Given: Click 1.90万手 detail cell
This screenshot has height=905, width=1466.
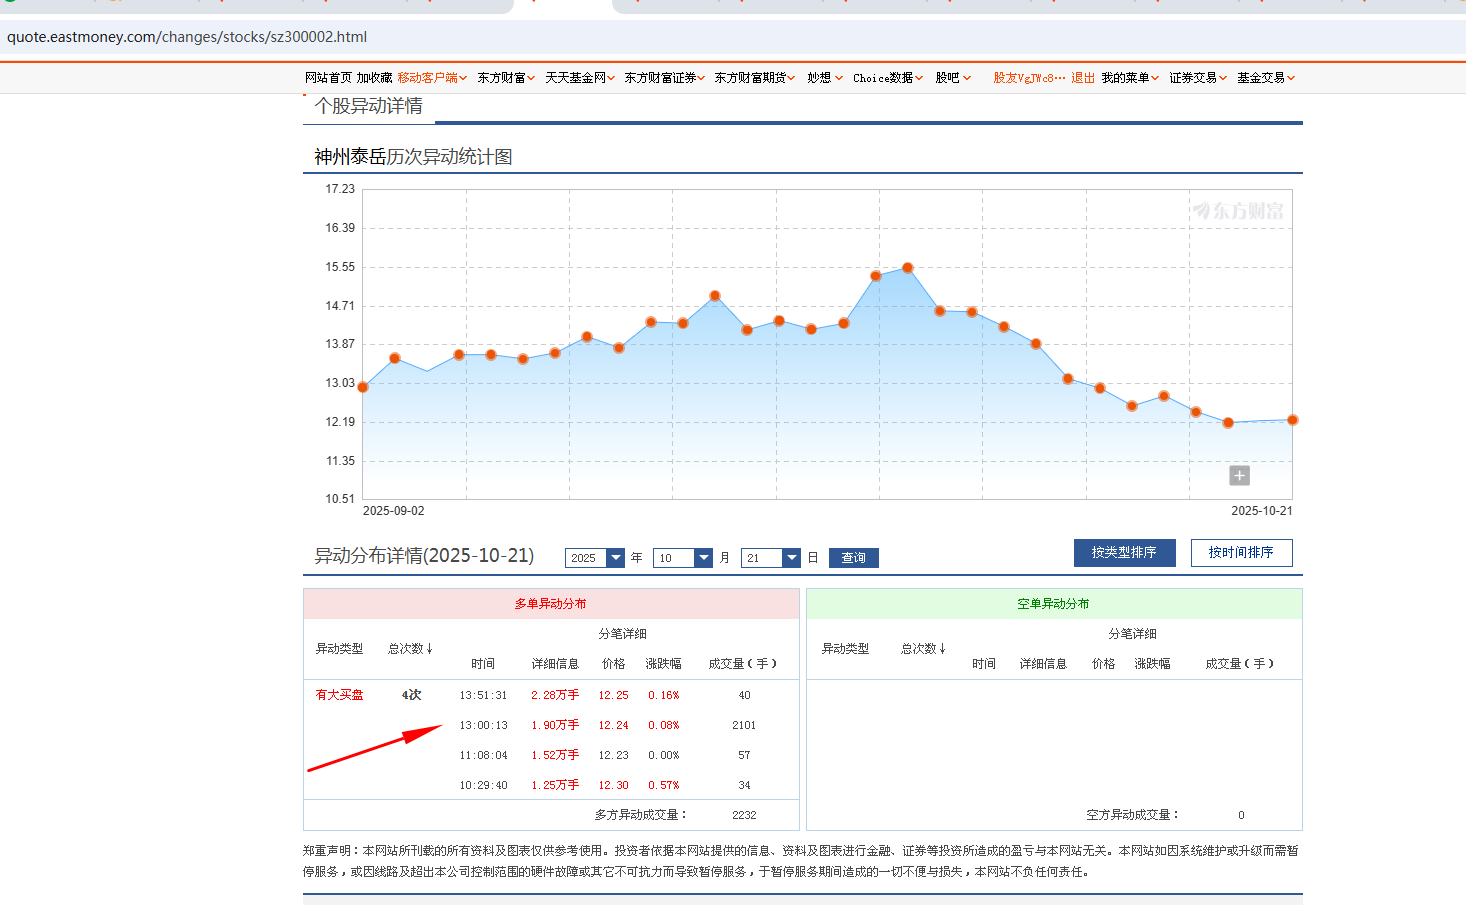Looking at the screenshot, I should [555, 725].
